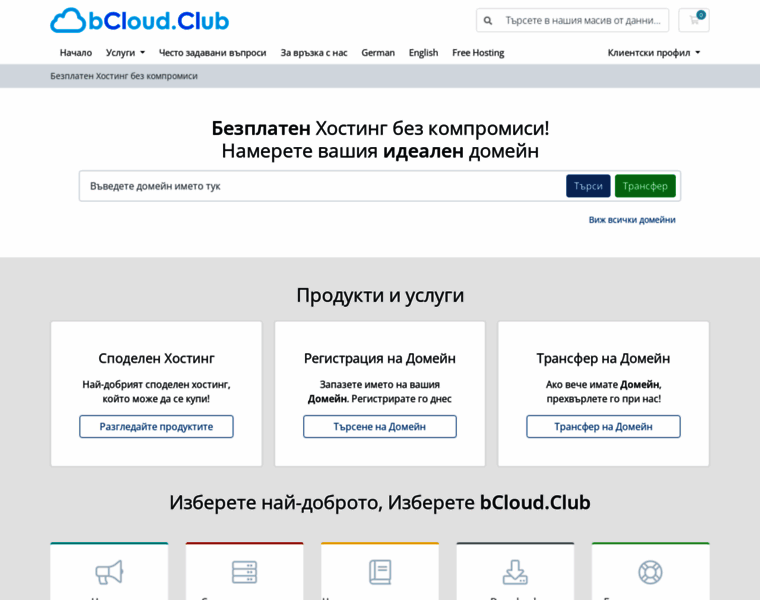Click the downloads tray icon
Viewport: 760px width, 600px height.
515,572
